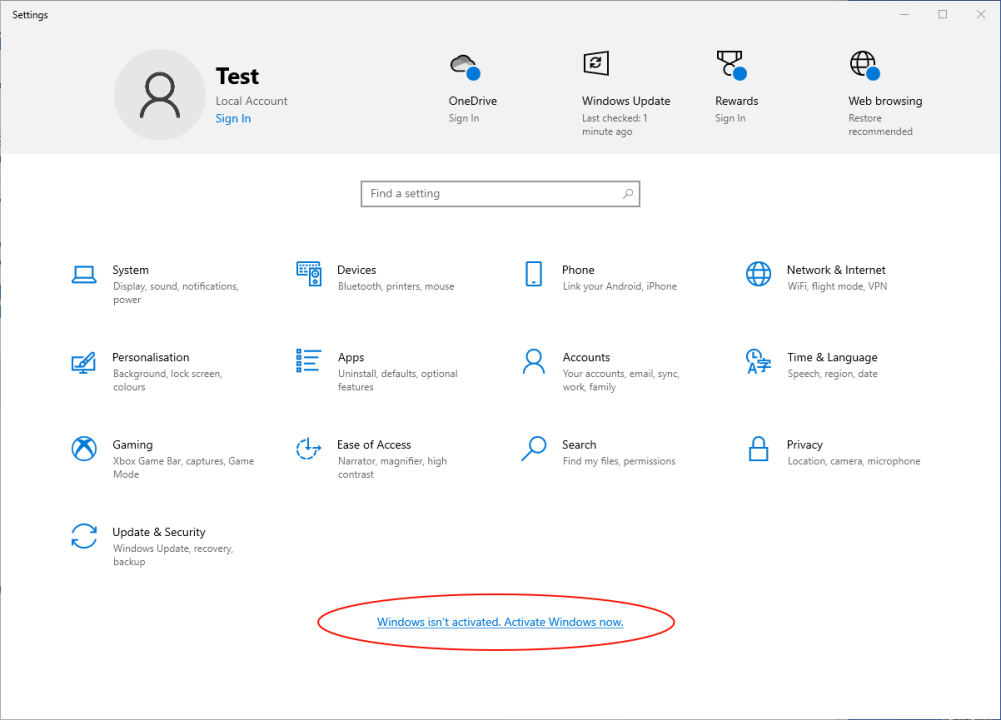The height and width of the screenshot is (720, 1001).
Task: Open the System settings icon
Action: [x=84, y=274]
